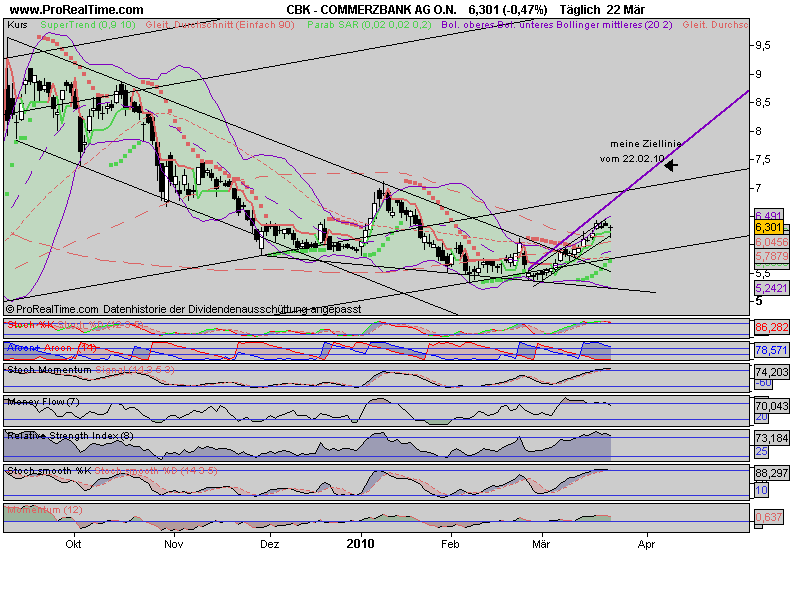This screenshot has height=600, width=800.
Task: Select the vom 22.02.10 annotation text
Action: click(x=632, y=159)
